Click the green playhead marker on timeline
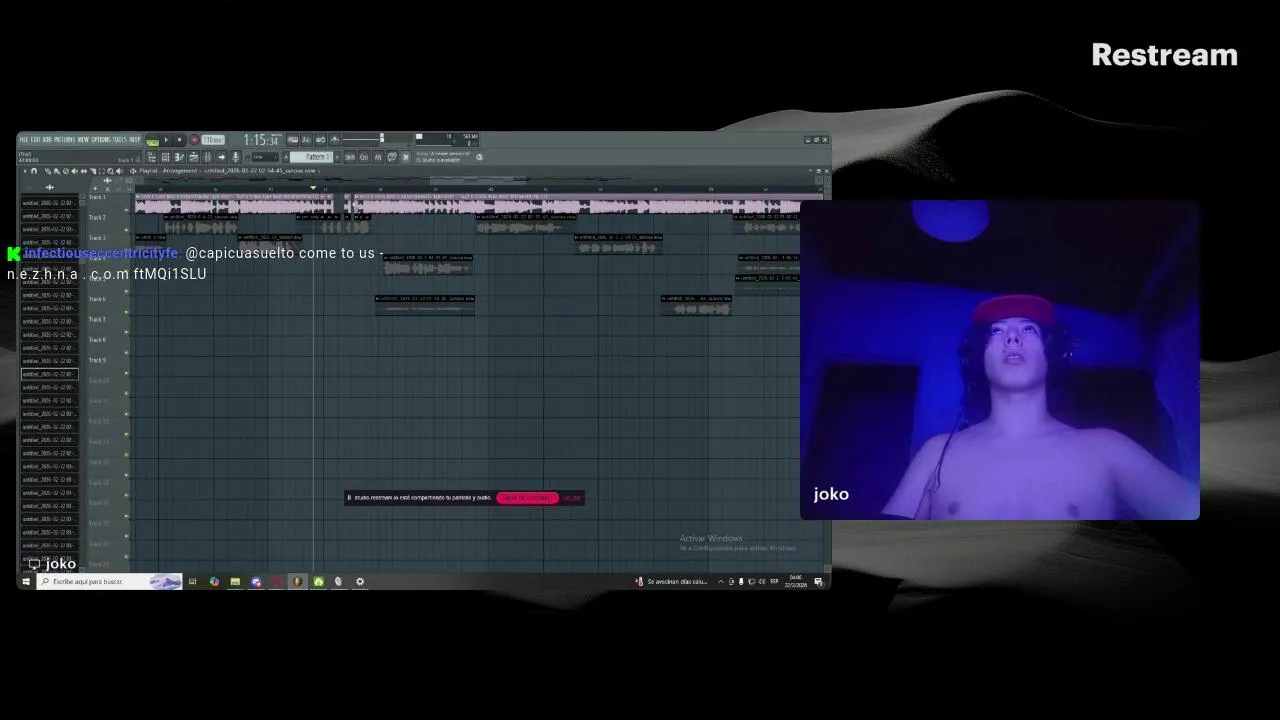Screen dimensions: 1280x720 click(313, 188)
